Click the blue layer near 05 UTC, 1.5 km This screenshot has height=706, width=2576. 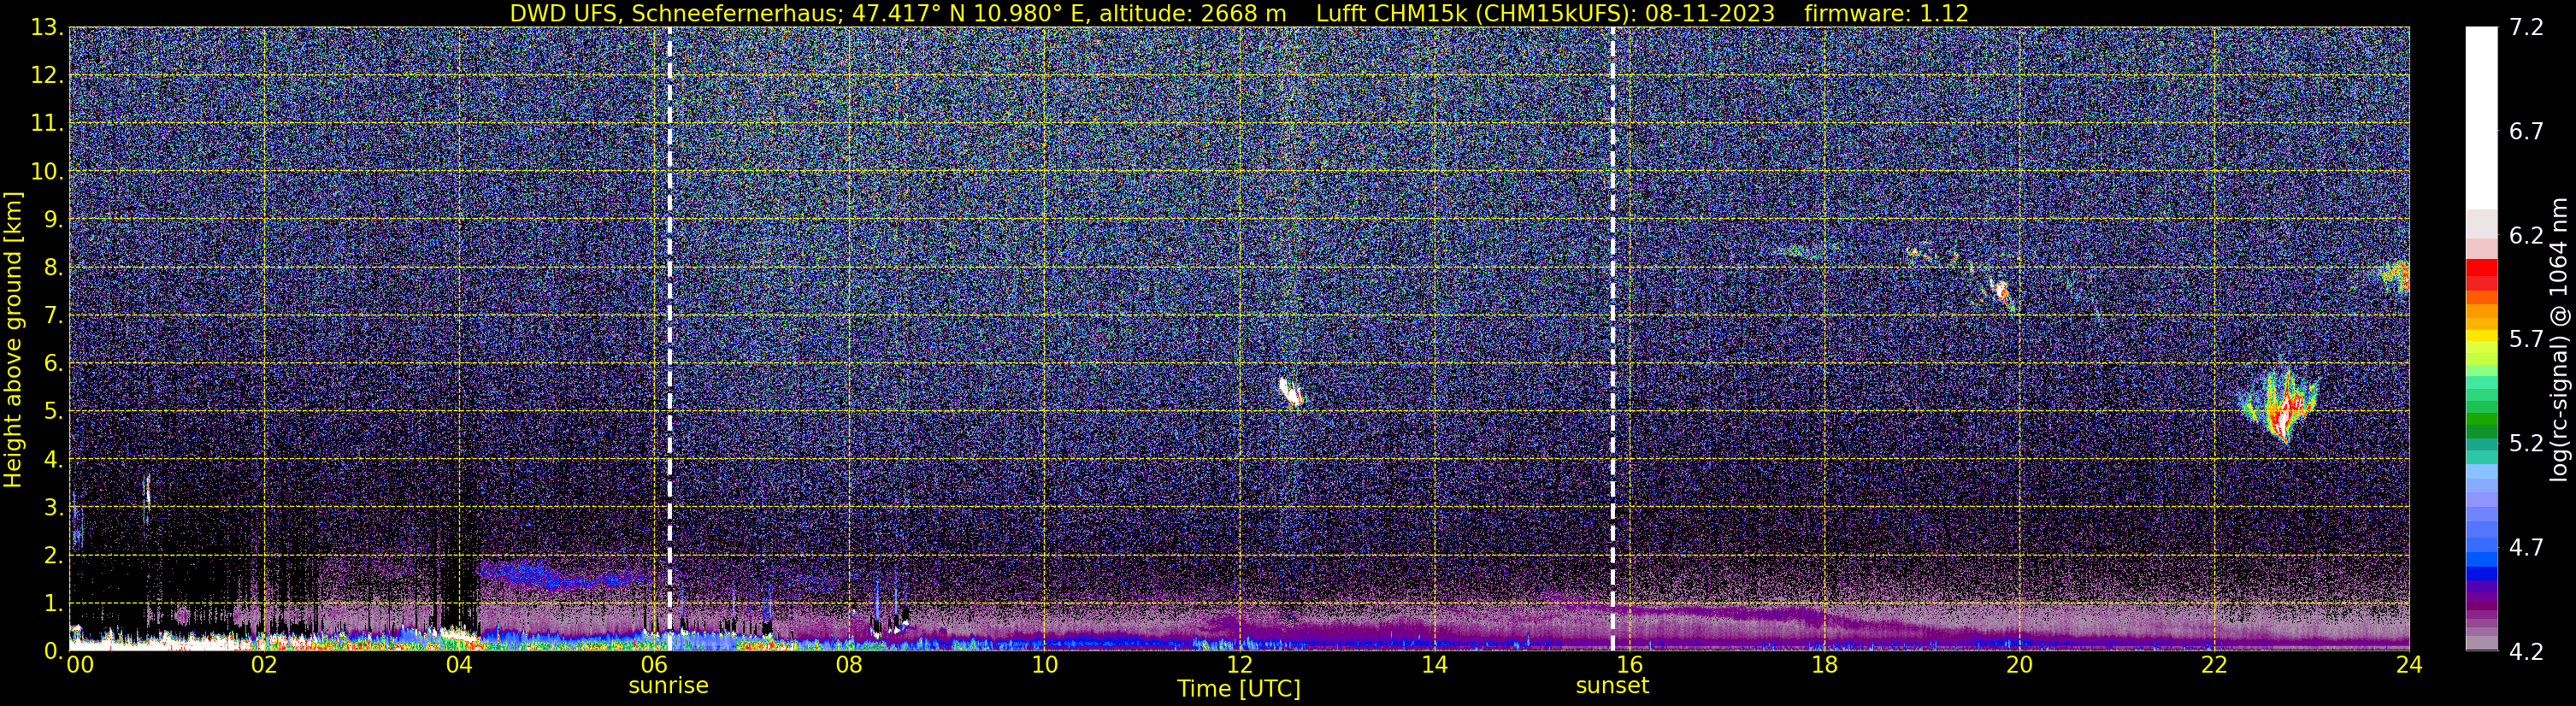[x=560, y=575]
